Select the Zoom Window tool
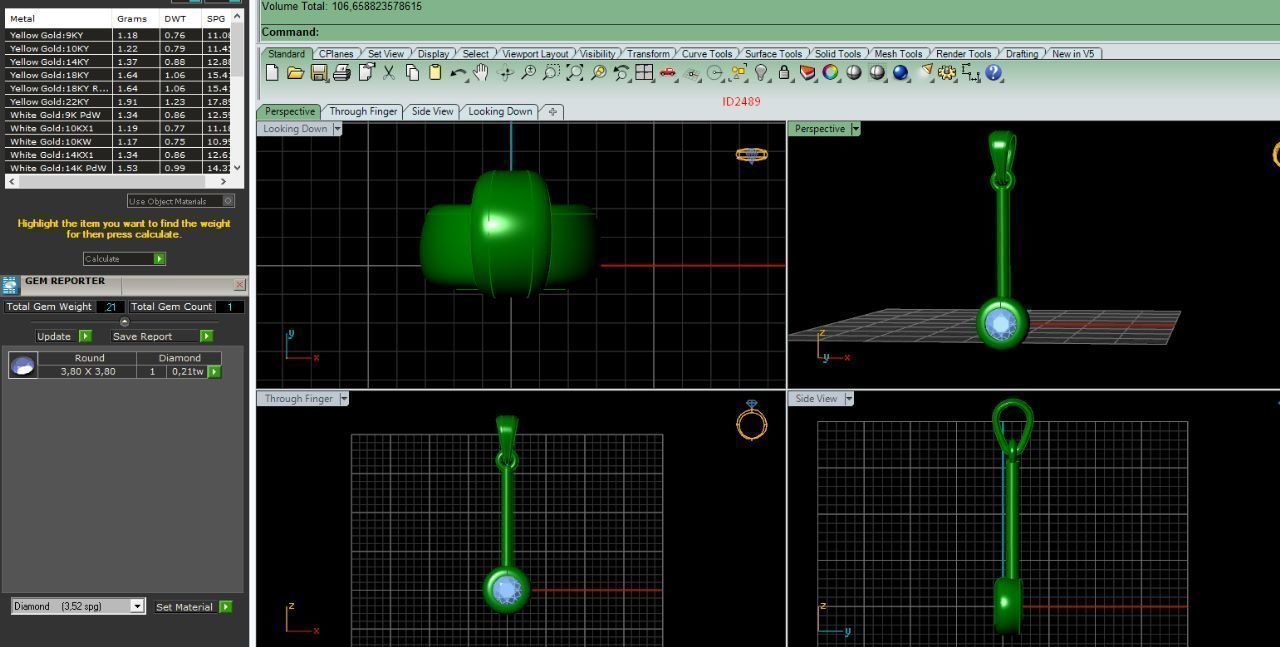The image size is (1280, 647). 551,72
